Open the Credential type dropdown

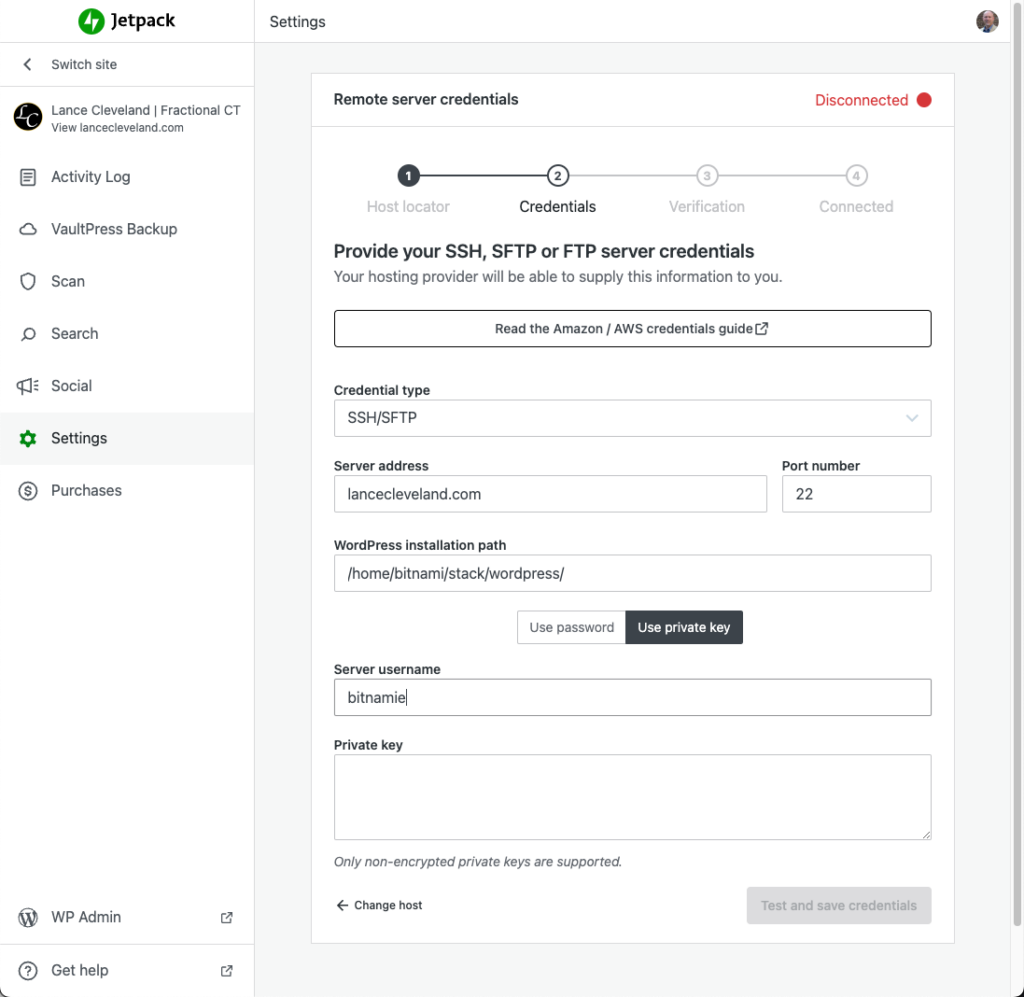point(632,418)
